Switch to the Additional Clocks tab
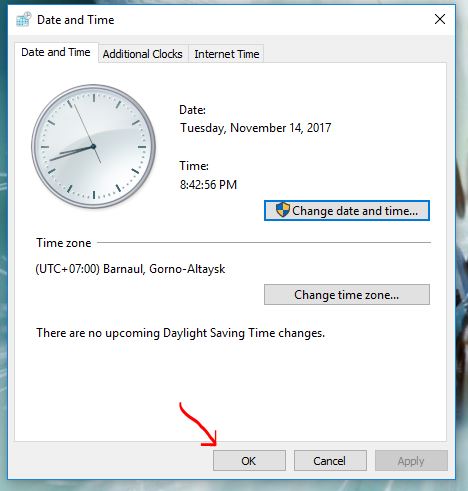The width and height of the screenshot is (468, 491). pos(143,54)
